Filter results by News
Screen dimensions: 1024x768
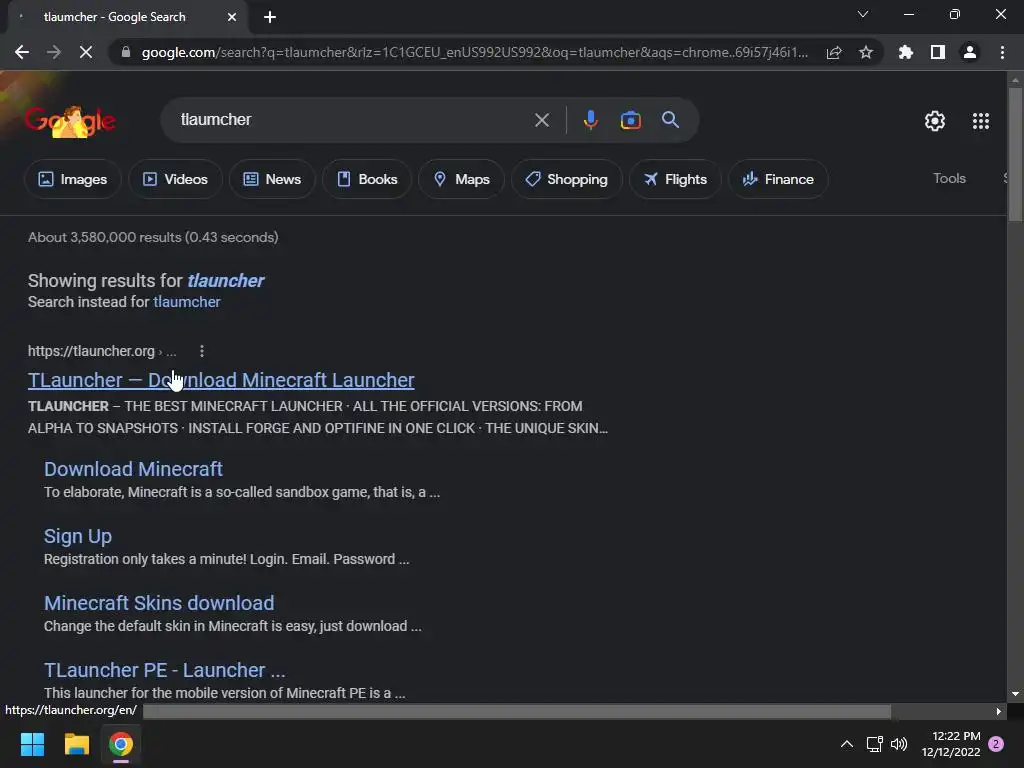click(x=272, y=179)
